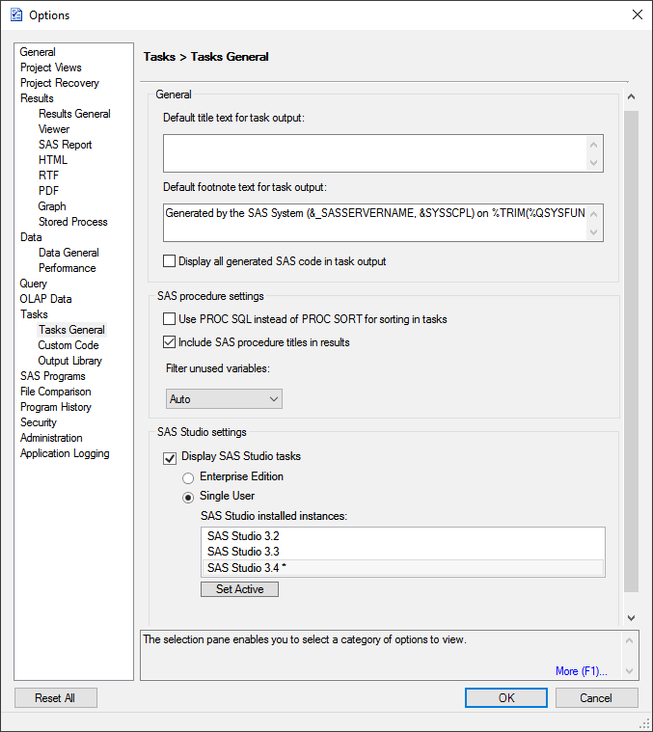Click the Set Active button
The height and width of the screenshot is (732, 653).
(239, 589)
